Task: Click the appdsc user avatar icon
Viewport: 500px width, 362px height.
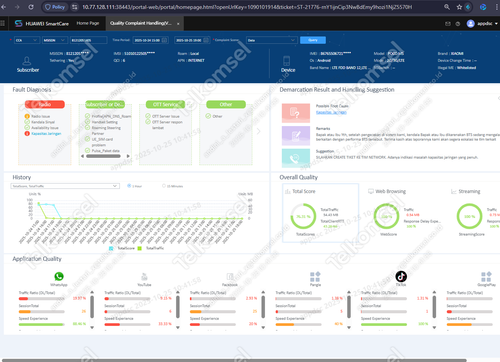Action: click(470, 23)
